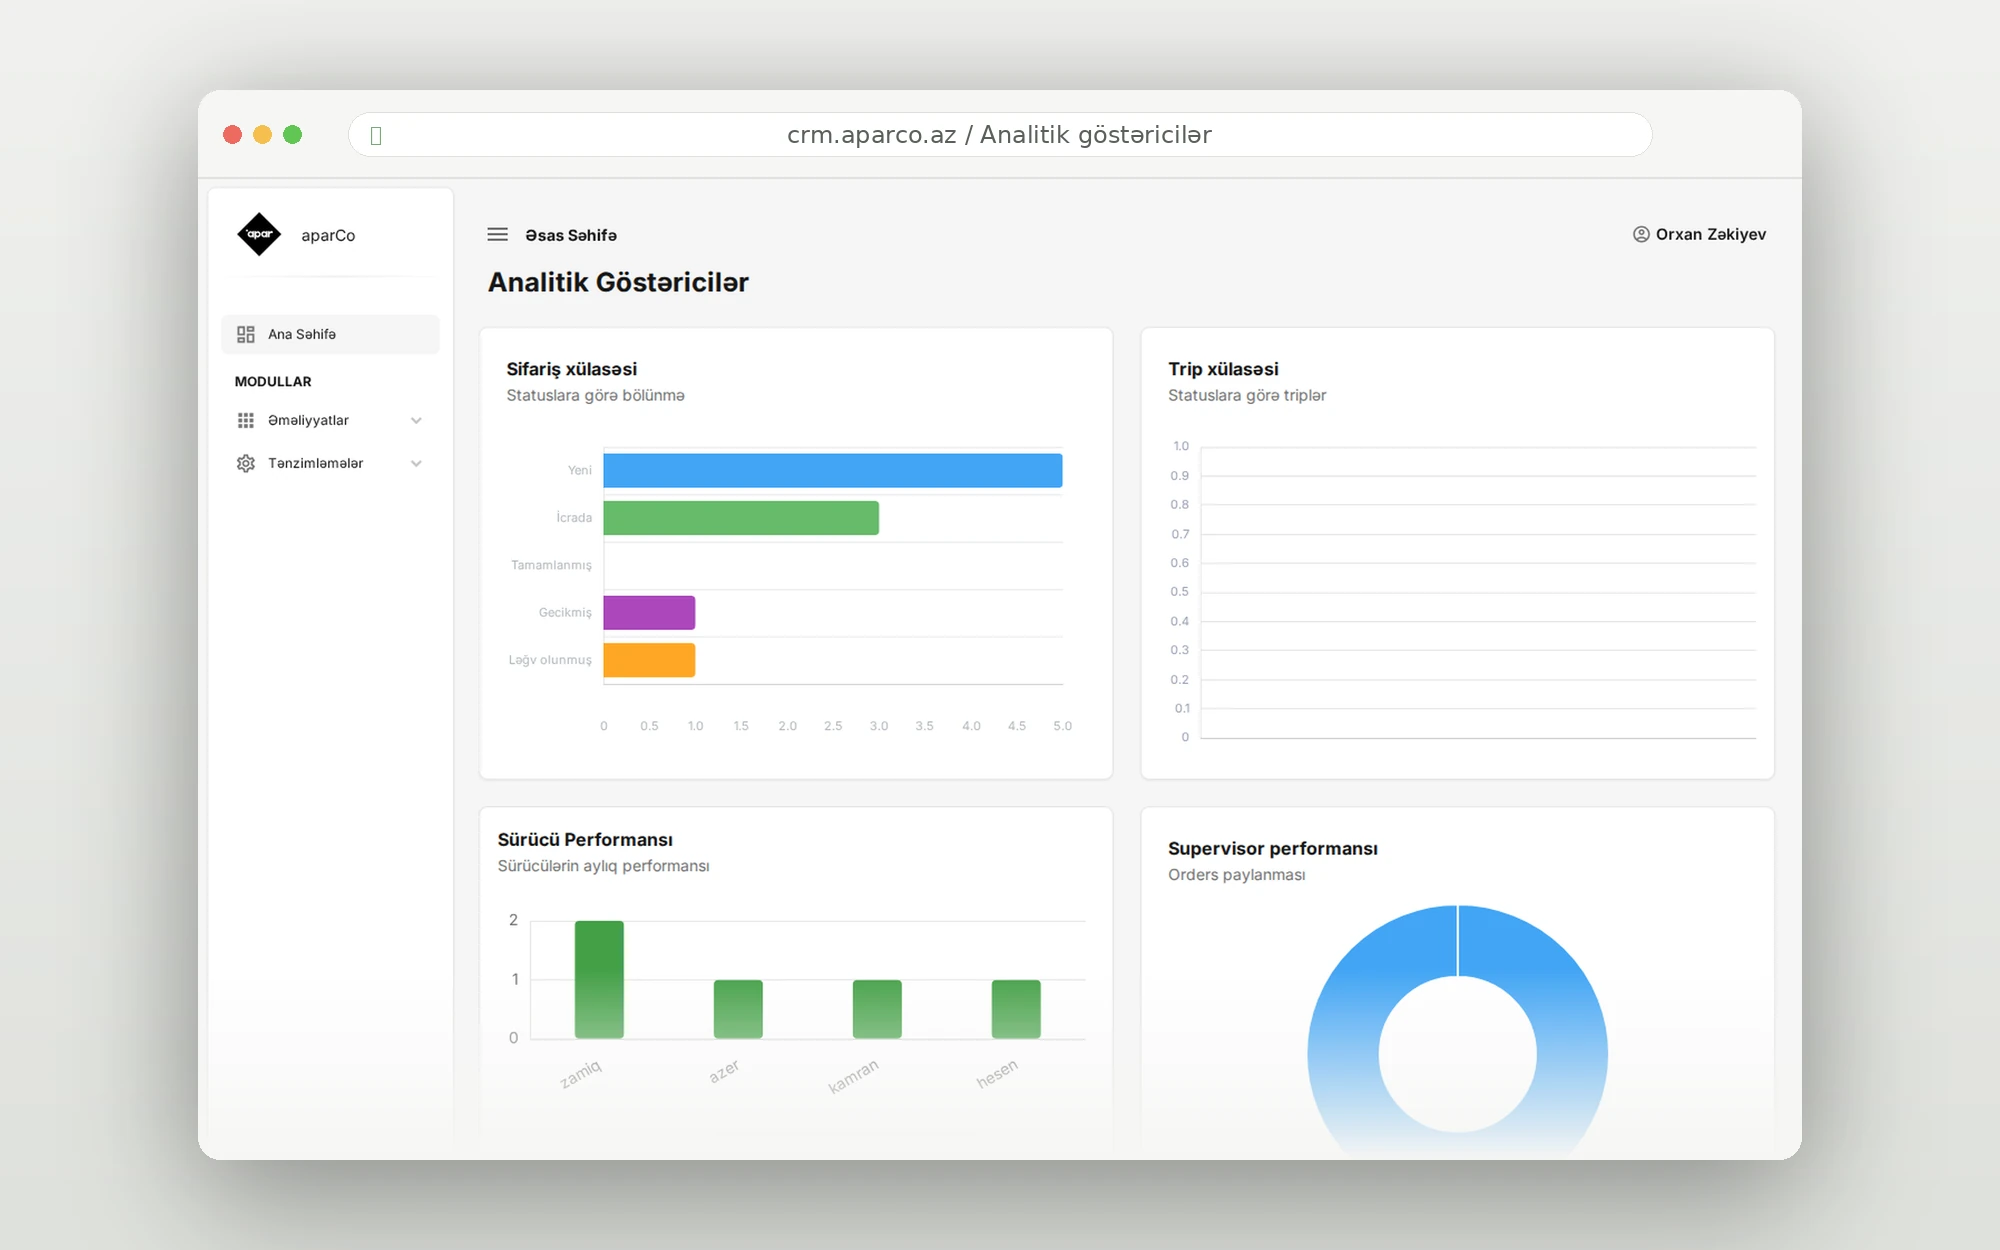Click the Sifariş xülasəsi card title

[571, 369]
